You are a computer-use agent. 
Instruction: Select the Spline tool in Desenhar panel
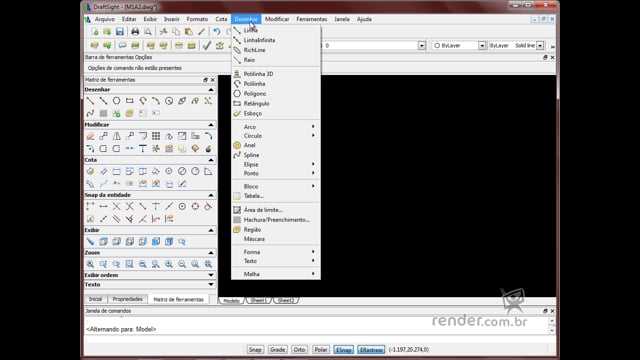(90, 113)
